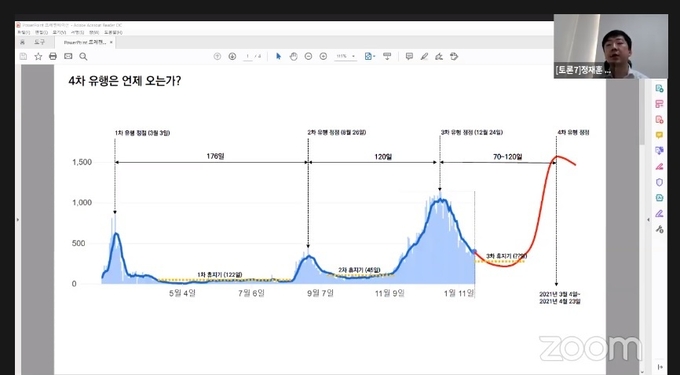The height and width of the screenshot is (375, 680).
Task: Collapse the right tools pane arrow
Action: [648, 220]
